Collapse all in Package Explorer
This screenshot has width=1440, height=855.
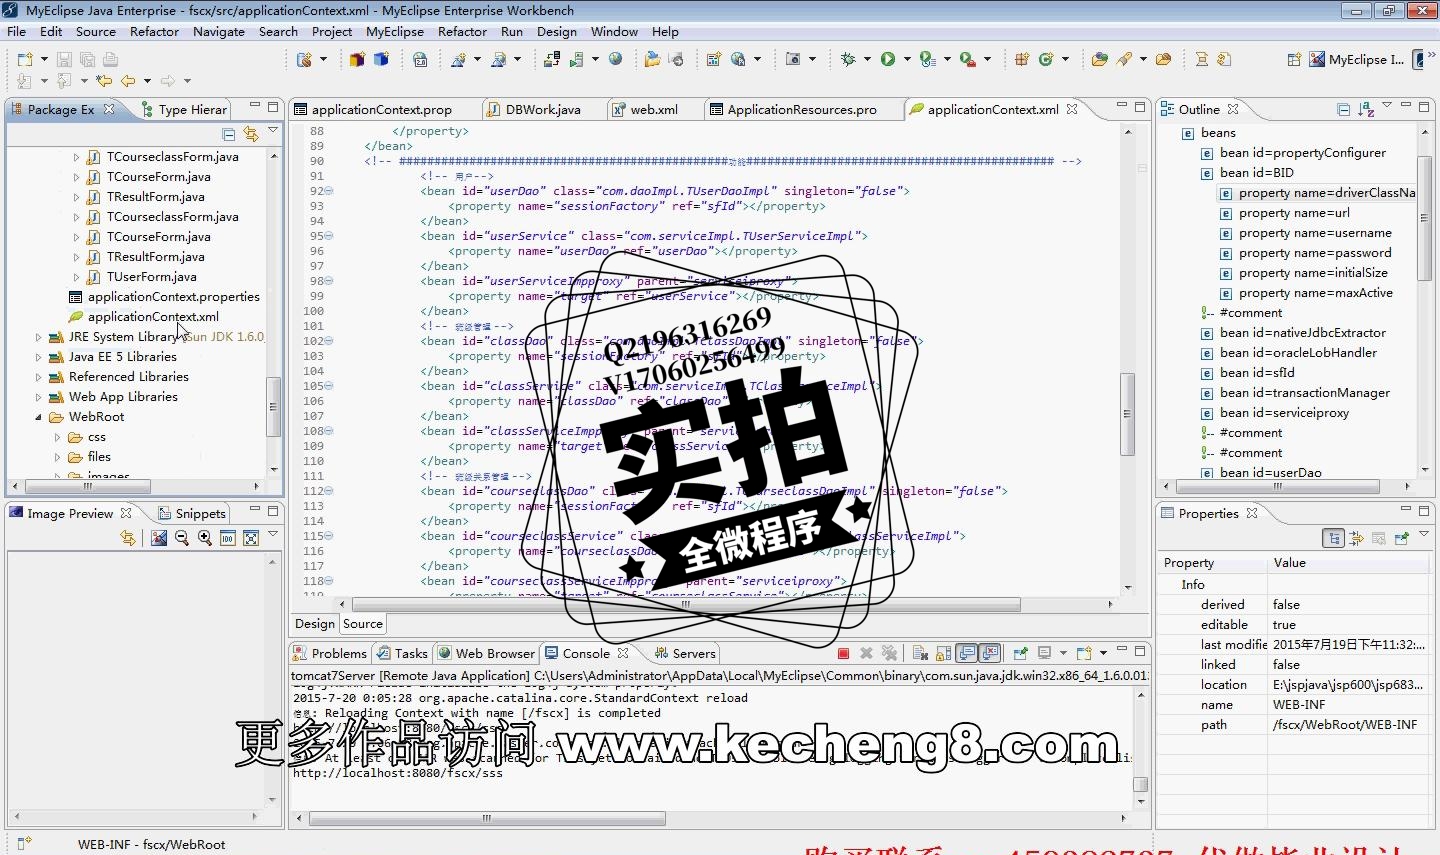(228, 134)
